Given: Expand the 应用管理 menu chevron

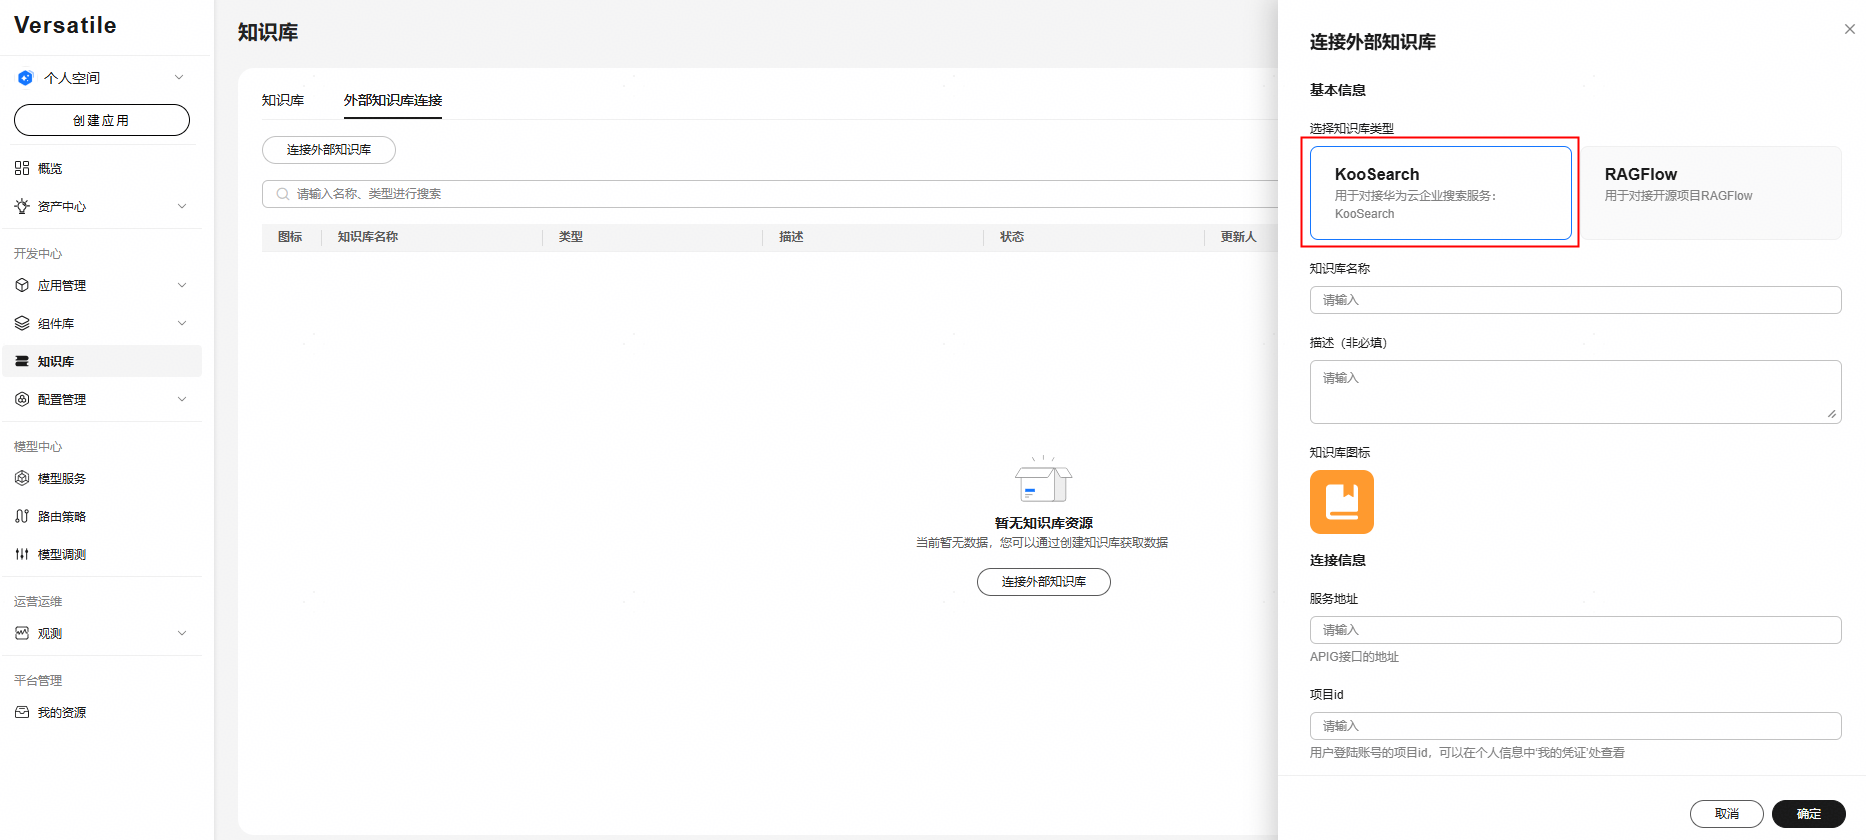Looking at the screenshot, I should coord(182,285).
